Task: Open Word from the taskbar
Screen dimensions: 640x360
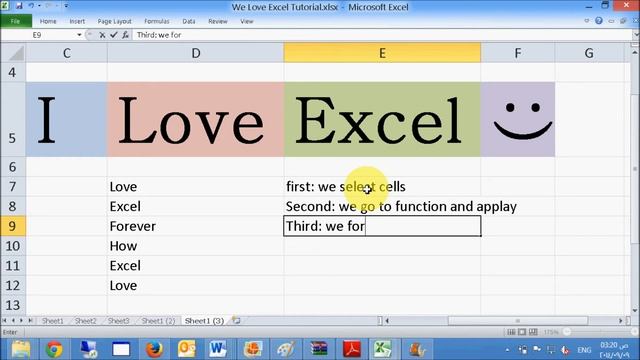Action: point(218,349)
